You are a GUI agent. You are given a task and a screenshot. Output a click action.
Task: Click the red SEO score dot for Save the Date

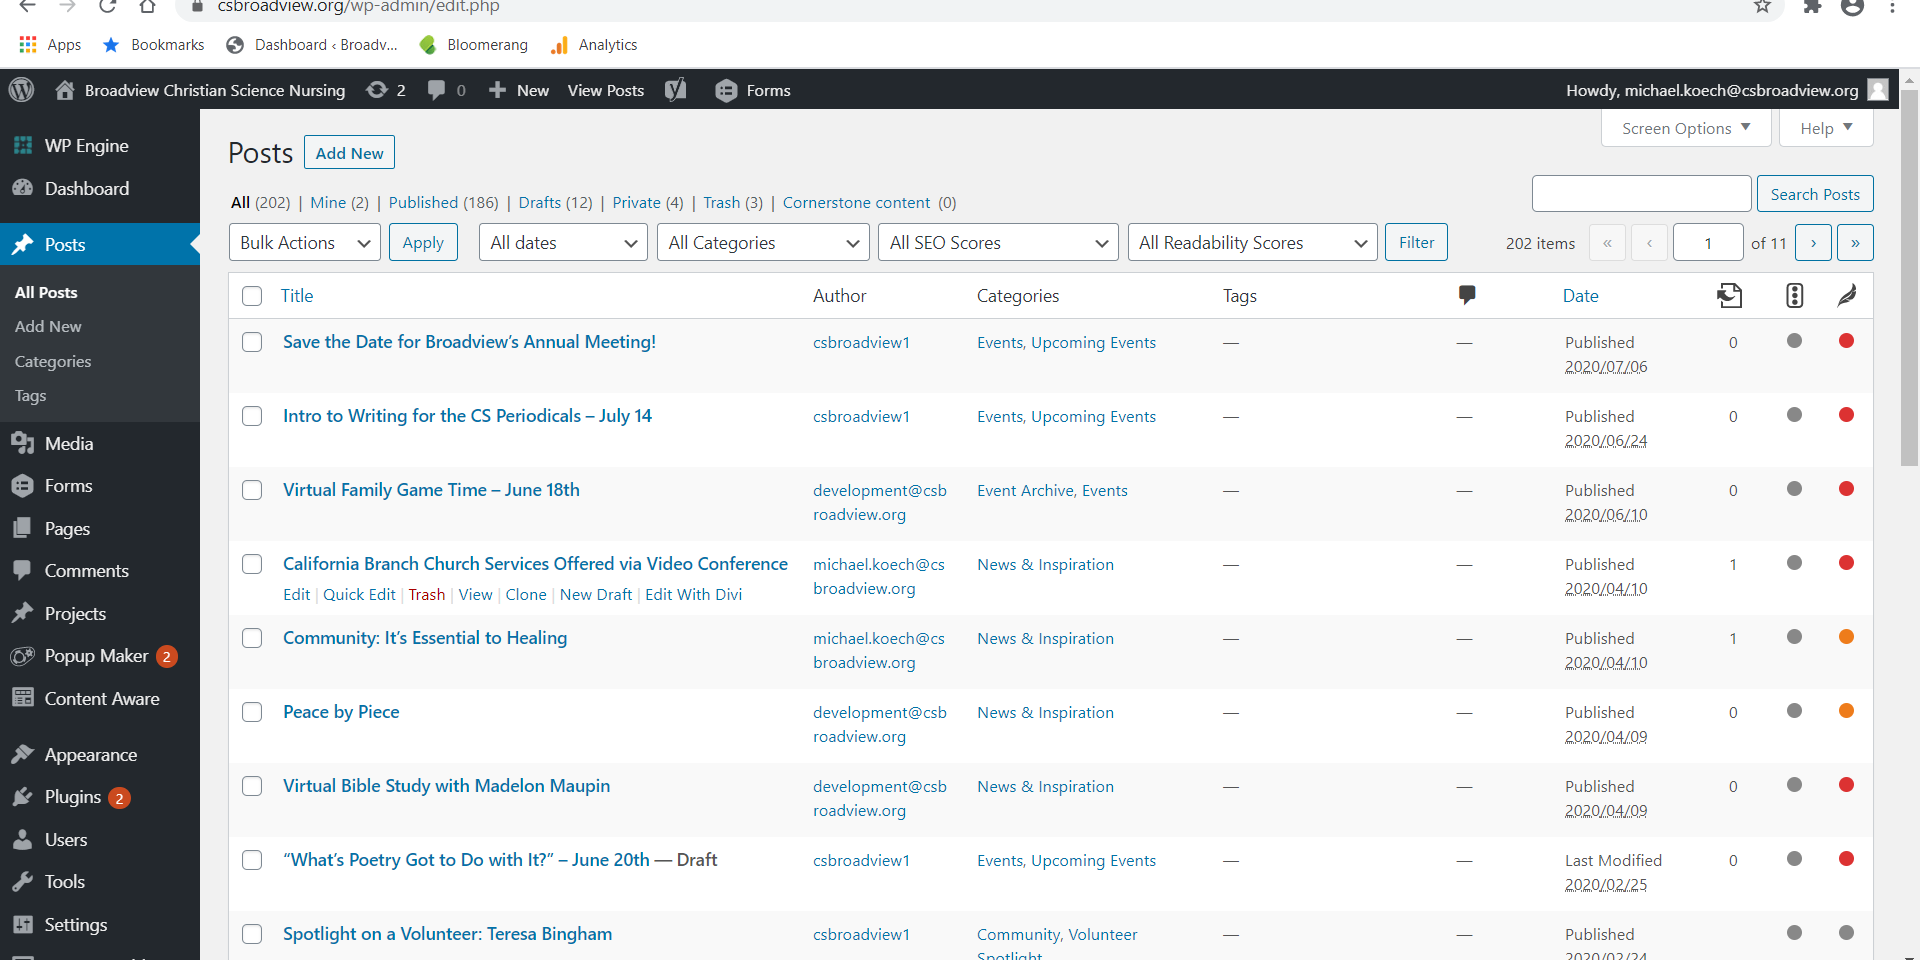pyautogui.click(x=1847, y=340)
